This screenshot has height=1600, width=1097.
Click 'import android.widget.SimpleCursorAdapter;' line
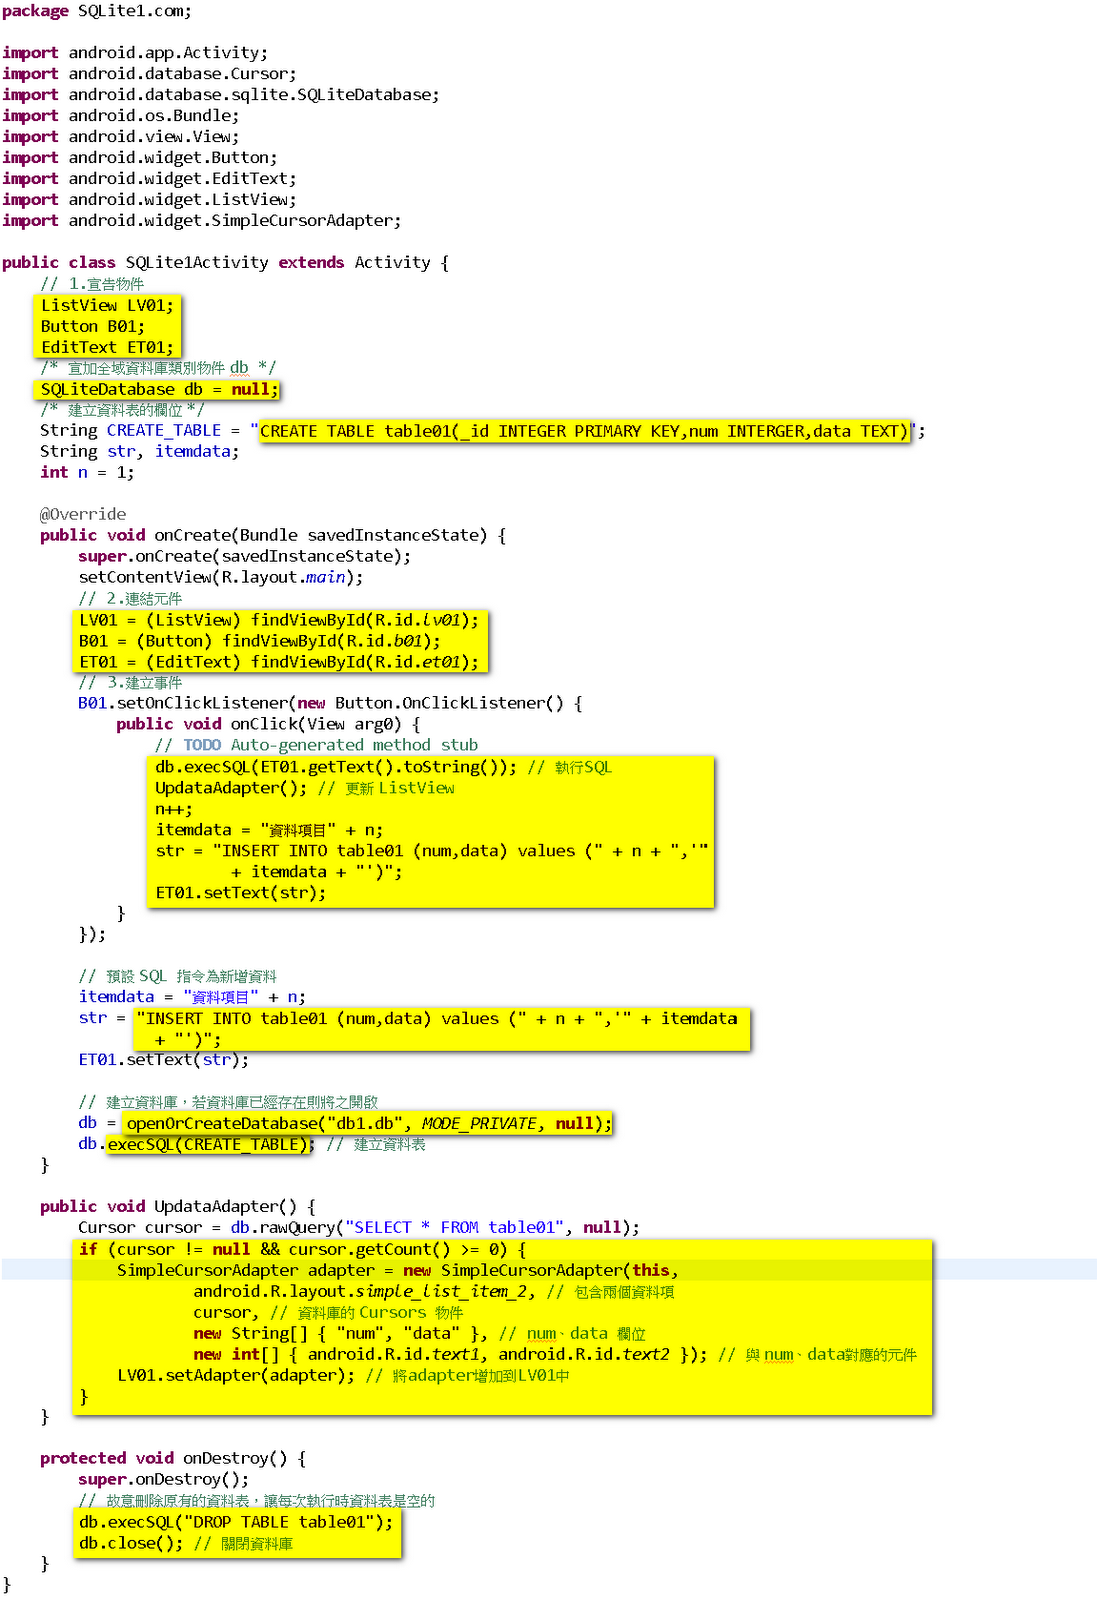pos(202,221)
